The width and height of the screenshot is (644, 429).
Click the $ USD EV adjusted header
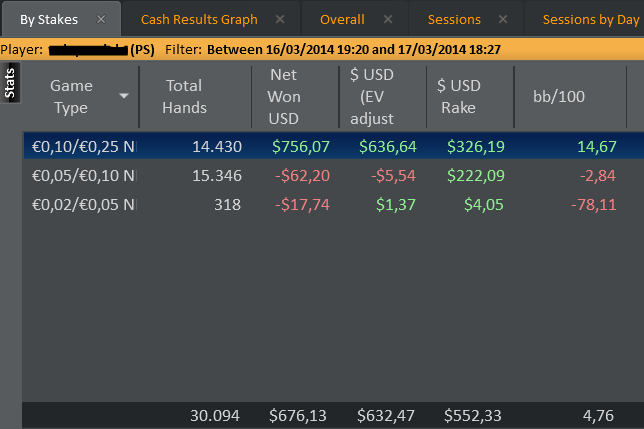tap(378, 96)
